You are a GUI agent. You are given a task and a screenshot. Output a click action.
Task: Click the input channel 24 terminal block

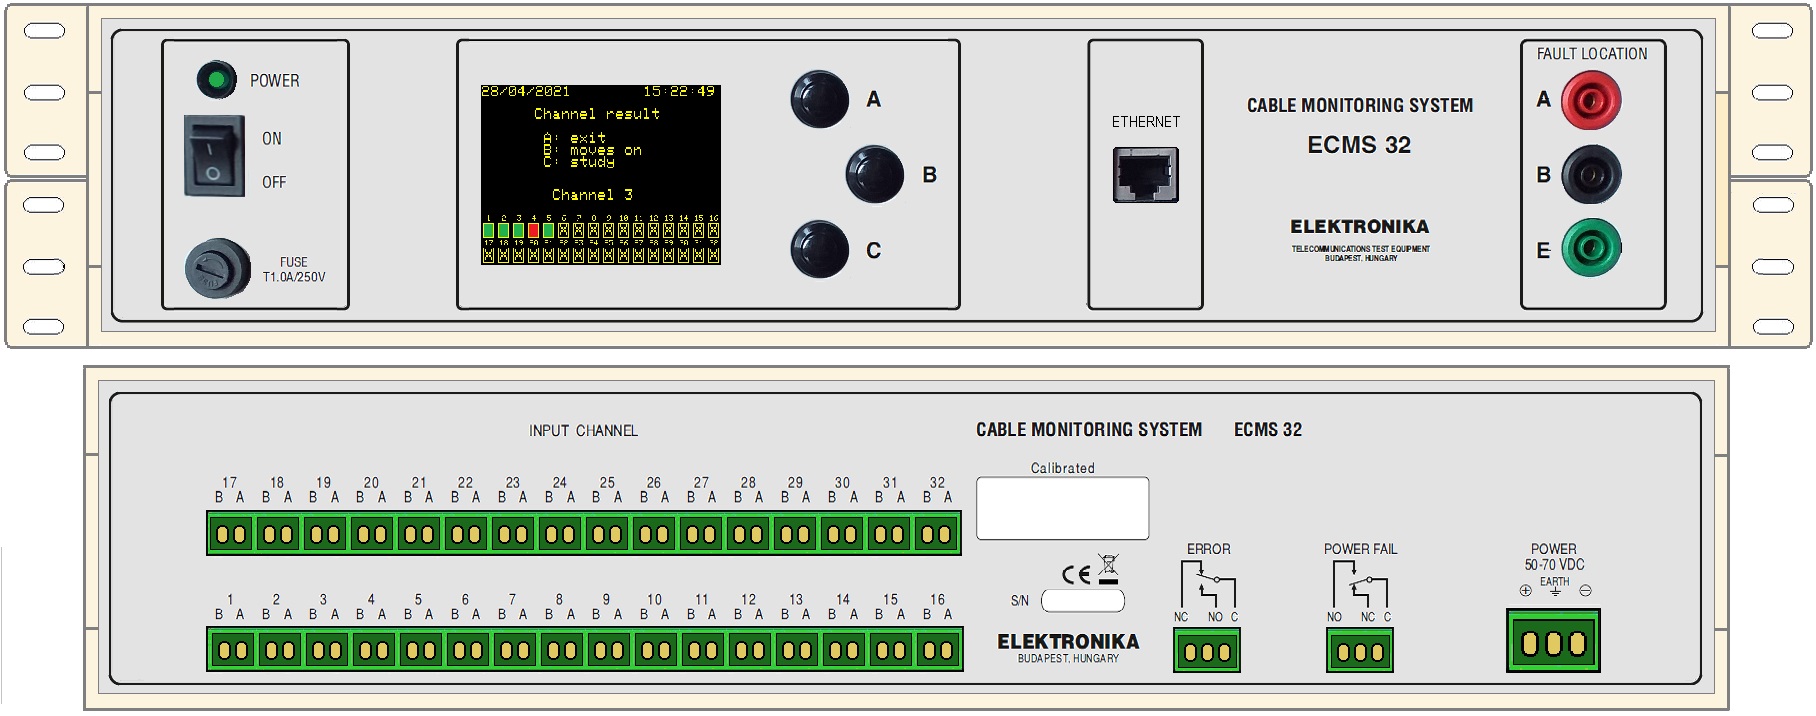pos(560,534)
